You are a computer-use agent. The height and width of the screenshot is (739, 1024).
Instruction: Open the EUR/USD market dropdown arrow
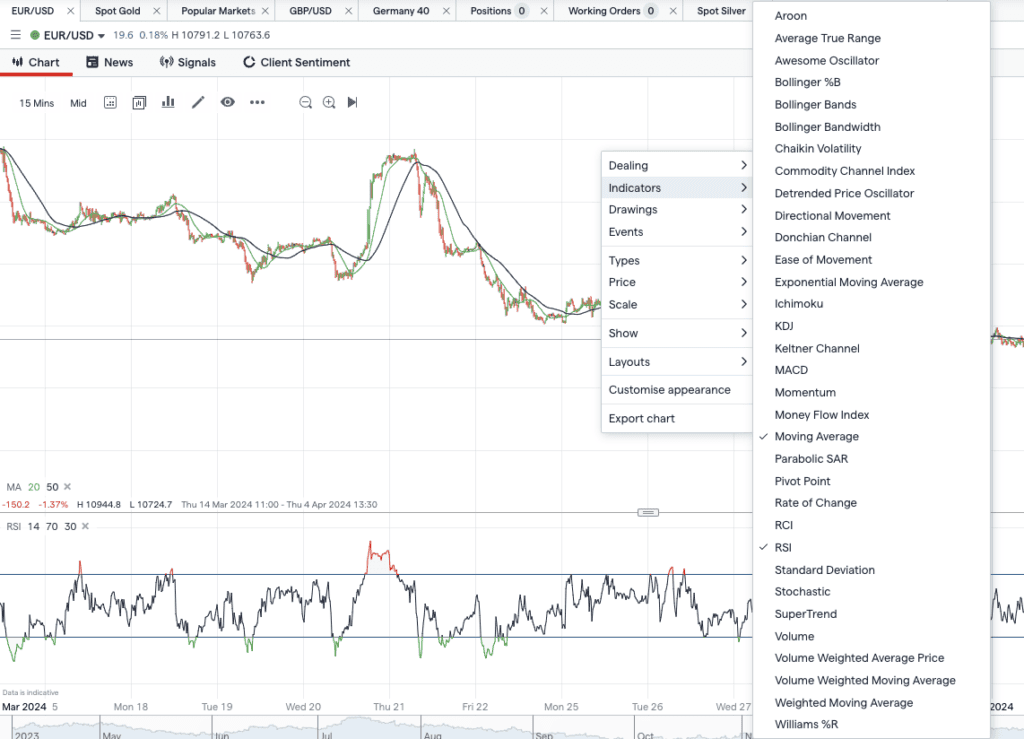tap(101, 36)
